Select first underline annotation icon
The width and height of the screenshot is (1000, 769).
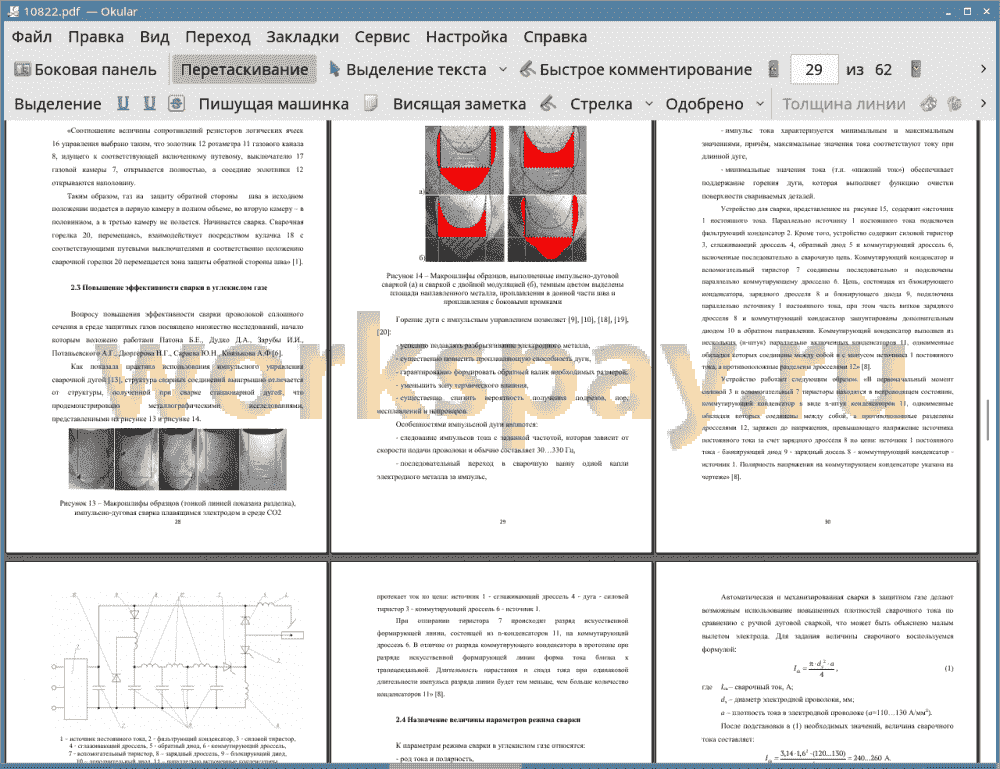point(123,103)
